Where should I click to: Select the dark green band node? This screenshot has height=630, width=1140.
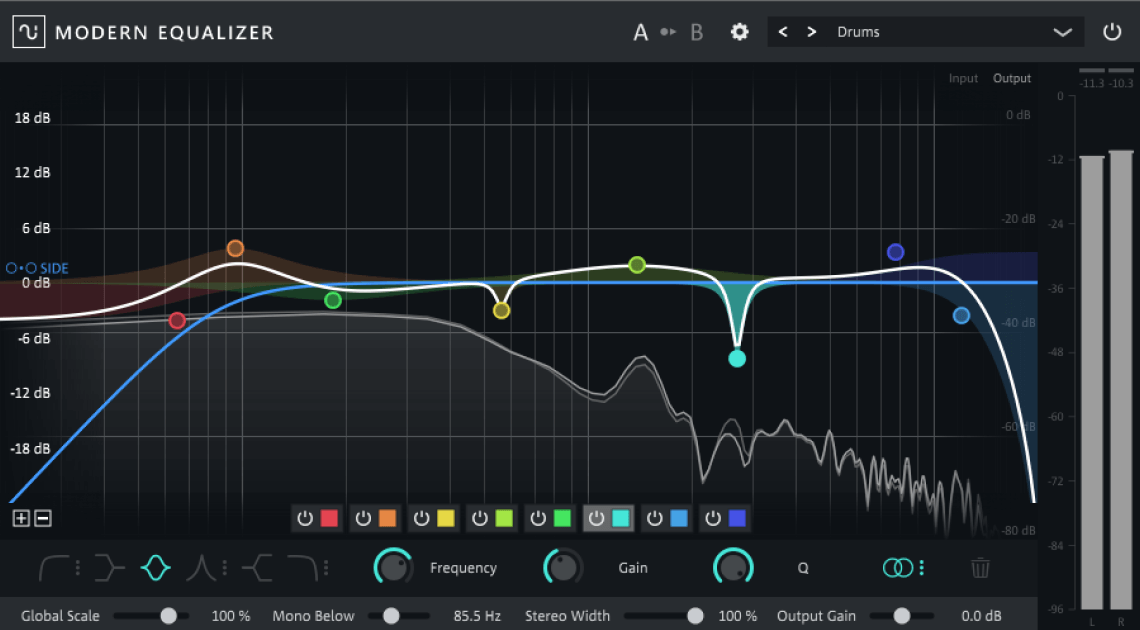coord(333,300)
